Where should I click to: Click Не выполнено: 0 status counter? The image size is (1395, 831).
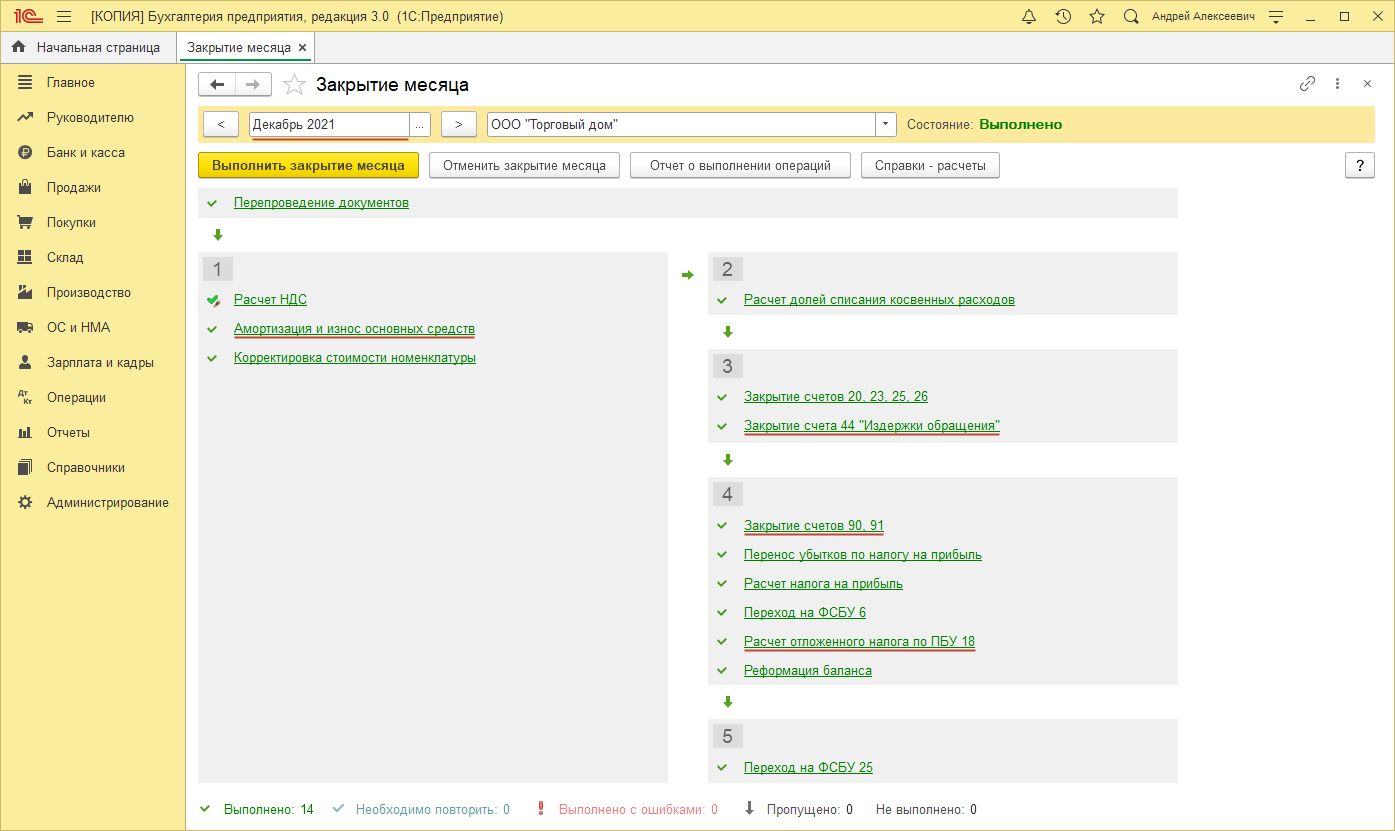click(926, 809)
